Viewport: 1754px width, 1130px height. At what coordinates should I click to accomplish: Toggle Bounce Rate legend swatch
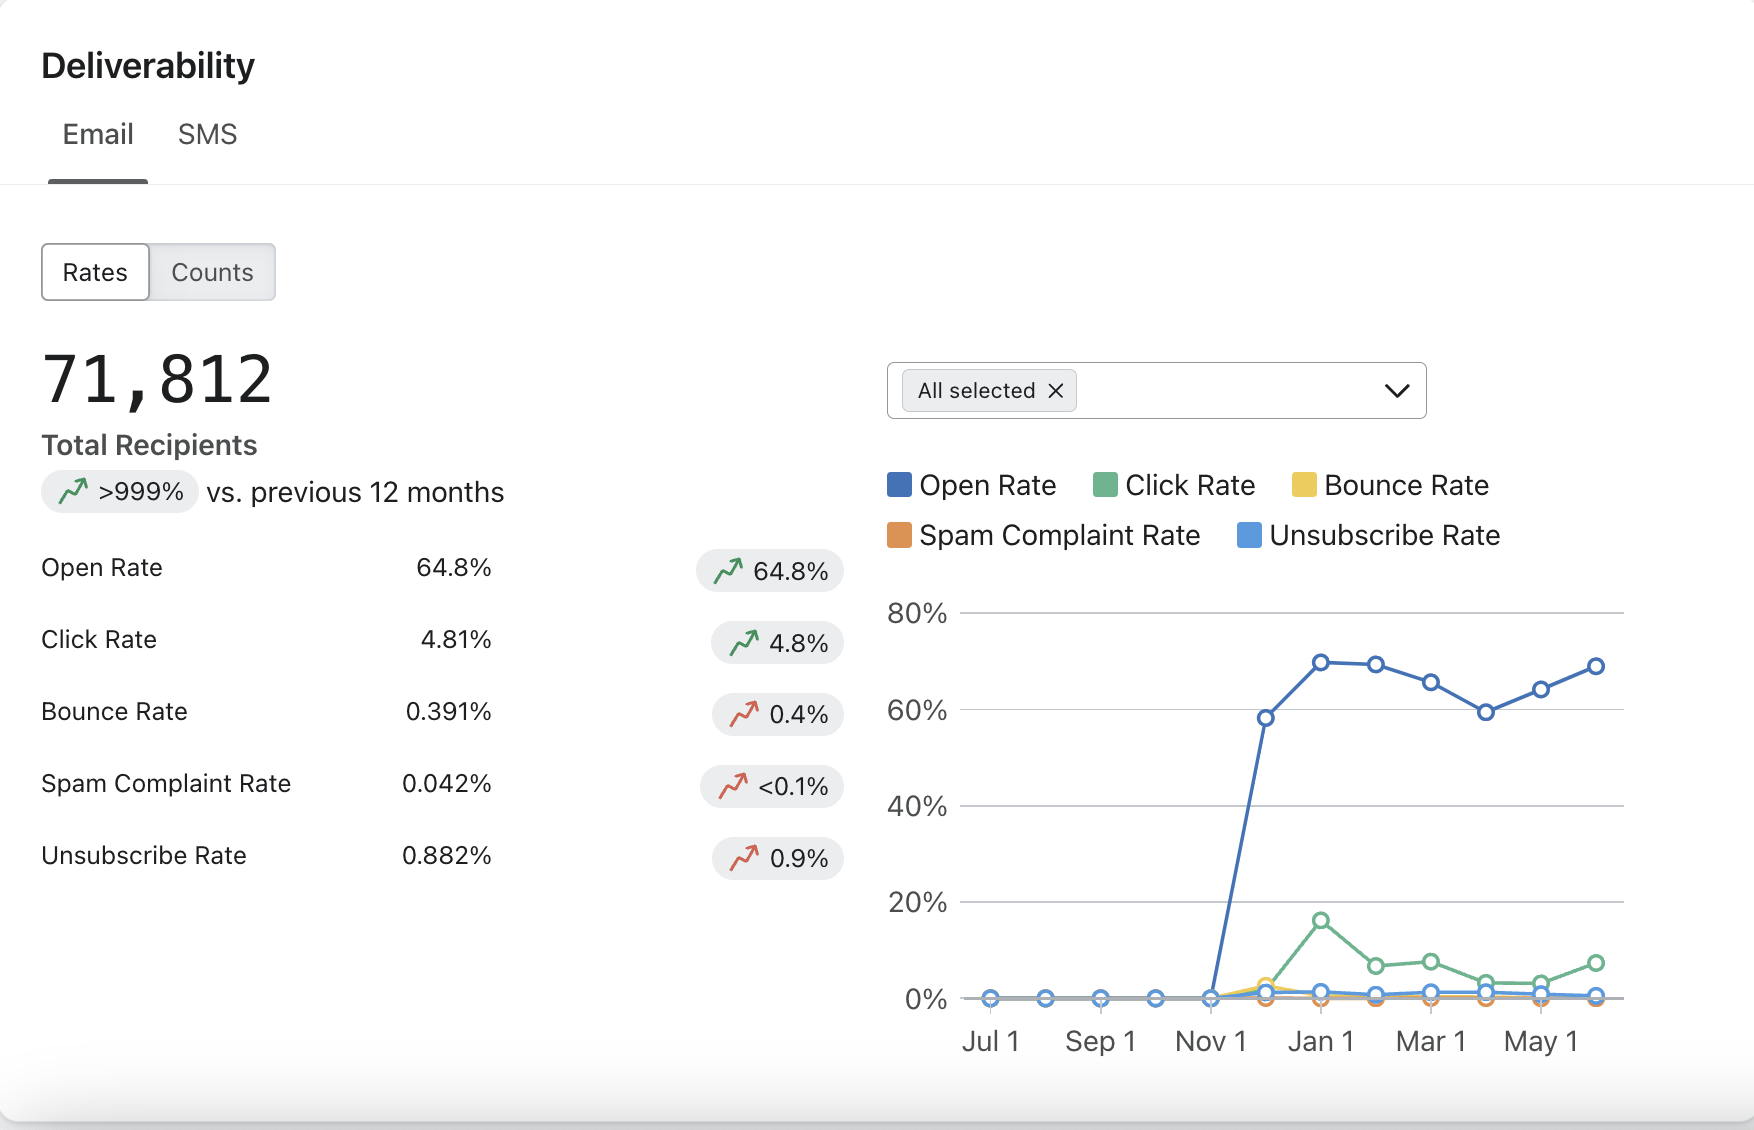[1304, 485]
